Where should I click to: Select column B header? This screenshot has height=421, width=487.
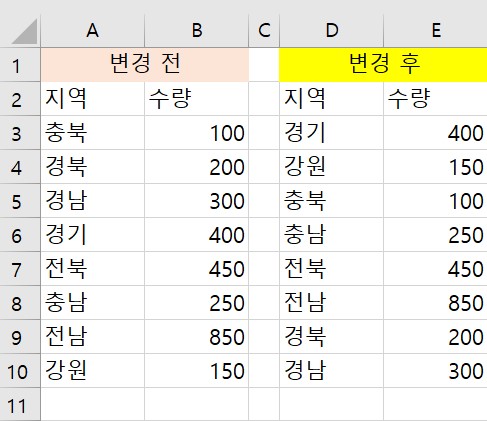(197, 30)
